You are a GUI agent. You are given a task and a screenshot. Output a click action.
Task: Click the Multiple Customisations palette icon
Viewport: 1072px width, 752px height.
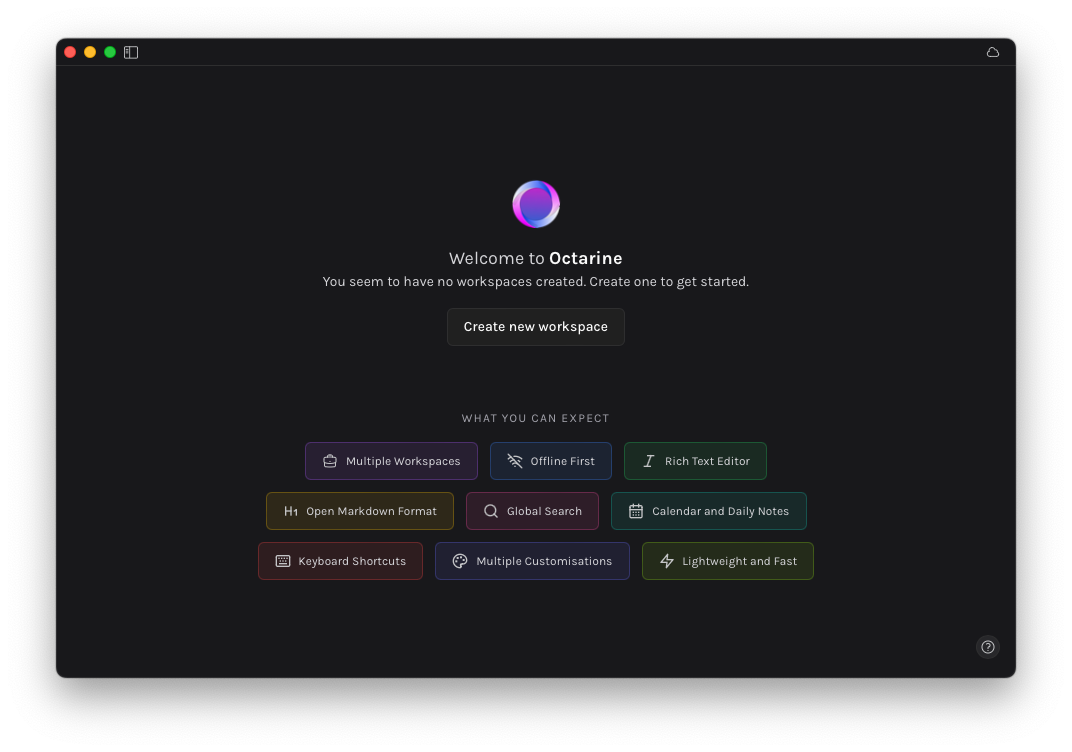pos(460,561)
